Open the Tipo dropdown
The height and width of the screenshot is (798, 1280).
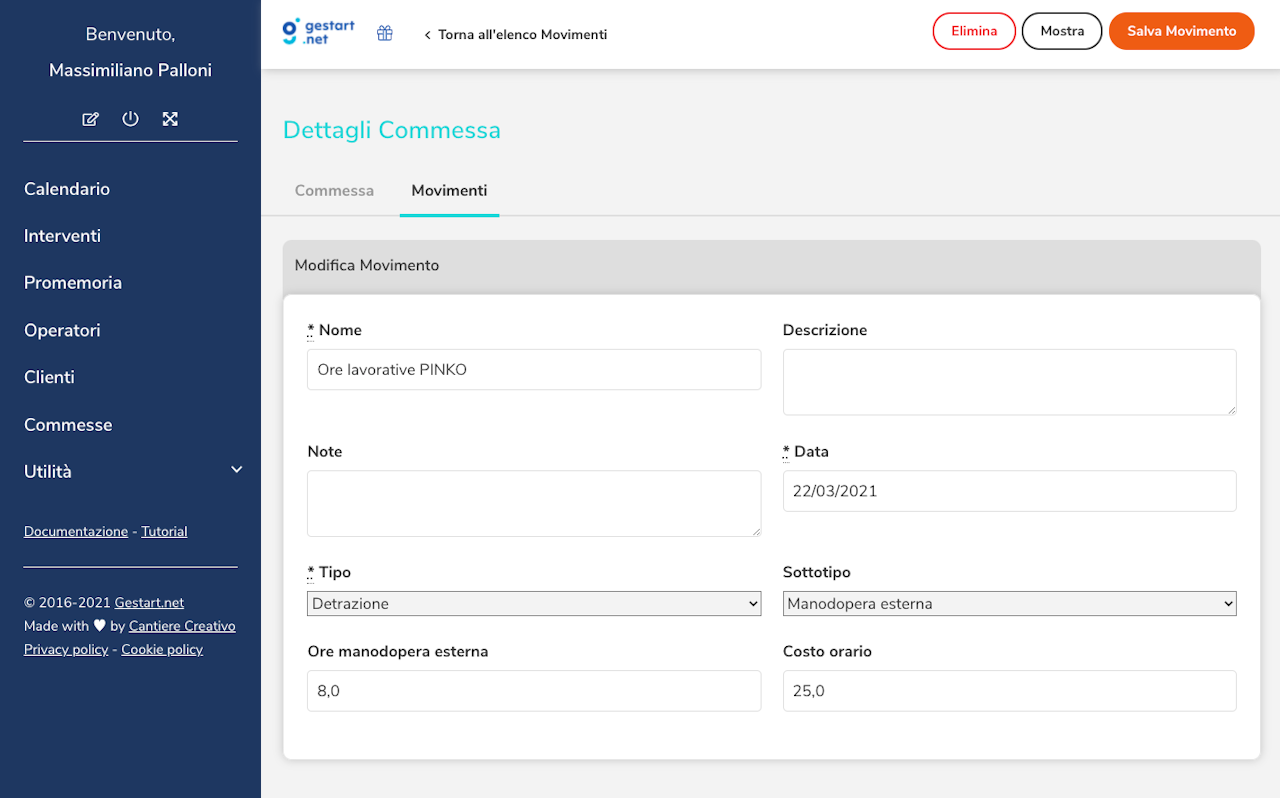[x=534, y=604]
